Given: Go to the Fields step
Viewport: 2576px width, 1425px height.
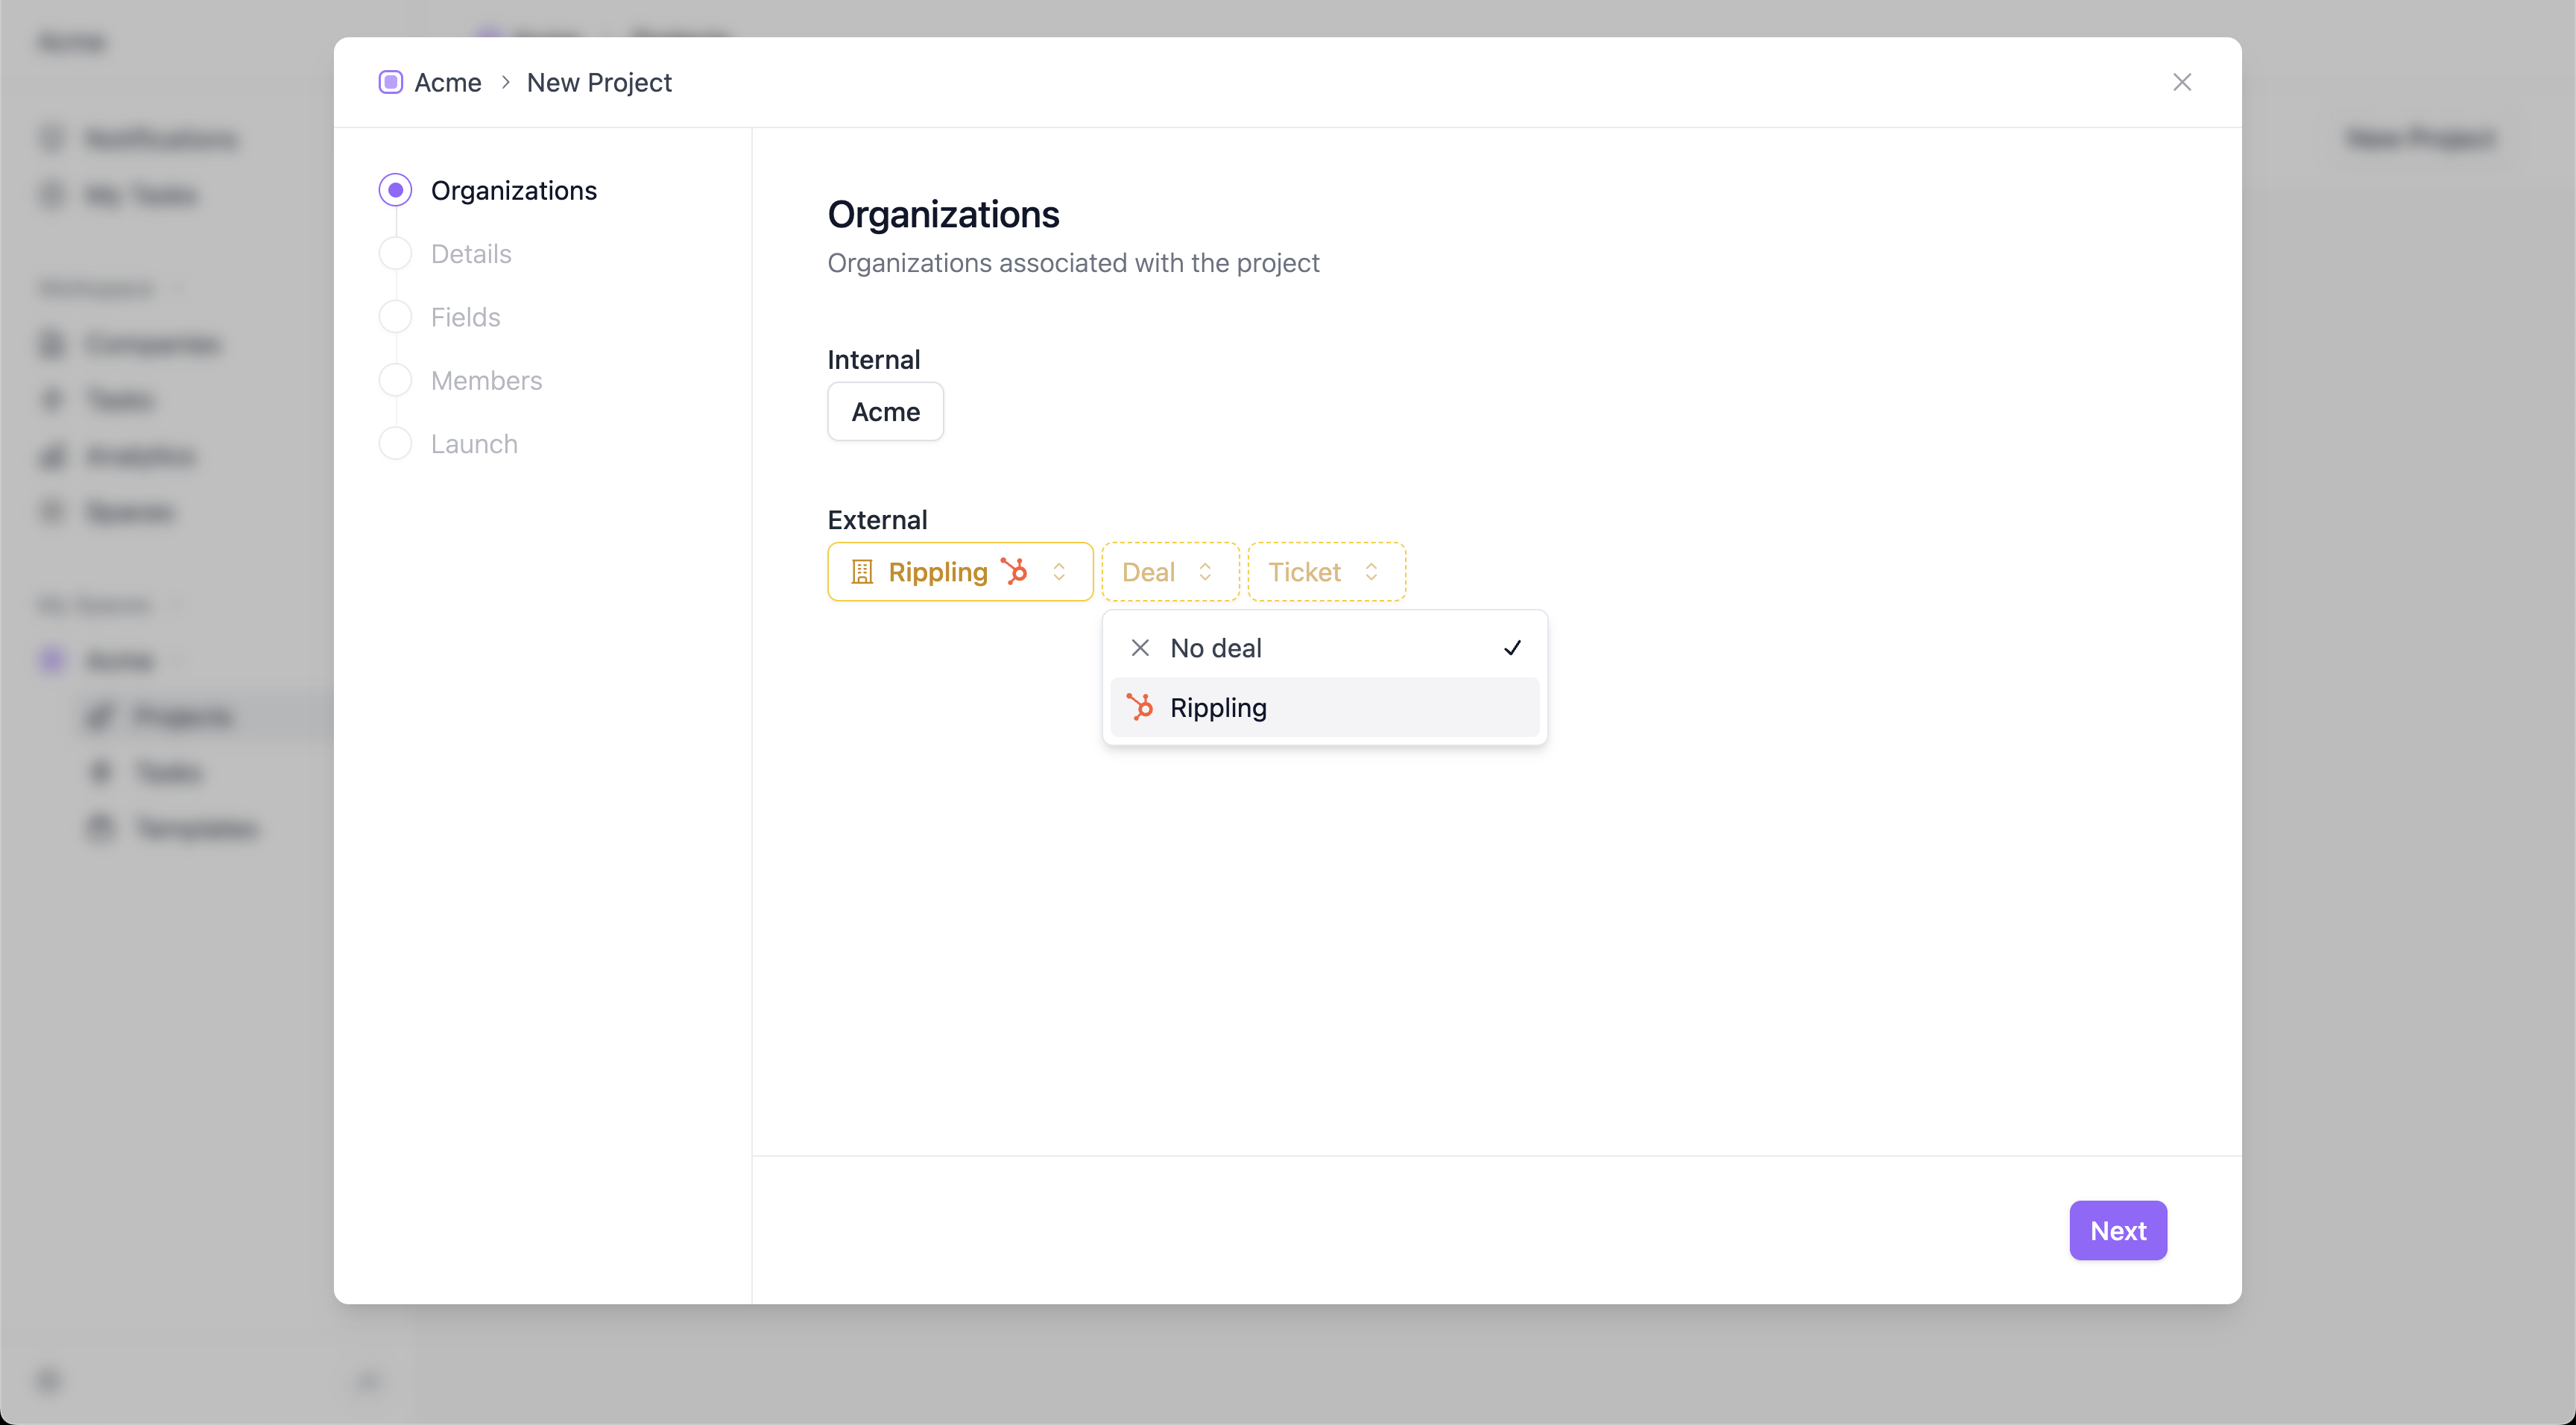Looking at the screenshot, I should (x=465, y=317).
